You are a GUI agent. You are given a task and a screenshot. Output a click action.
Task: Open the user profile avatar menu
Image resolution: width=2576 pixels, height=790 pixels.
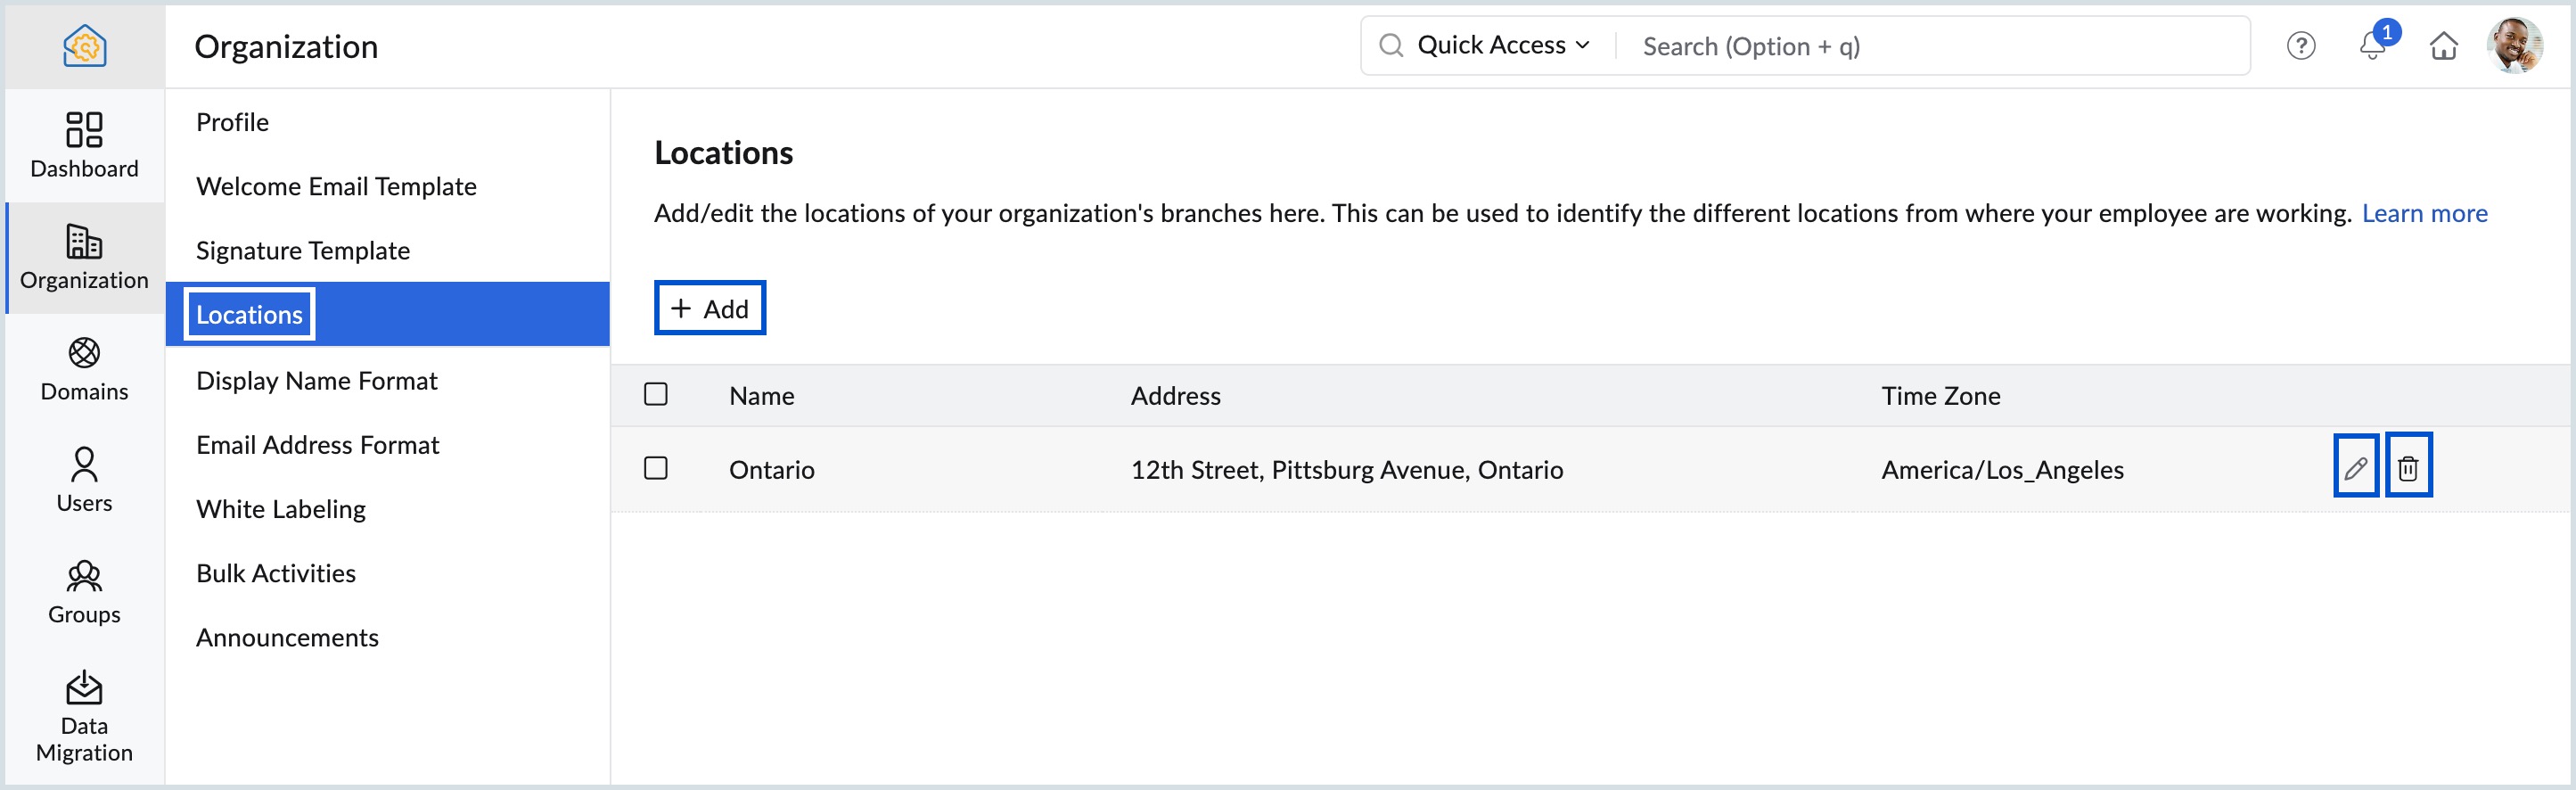2514,45
